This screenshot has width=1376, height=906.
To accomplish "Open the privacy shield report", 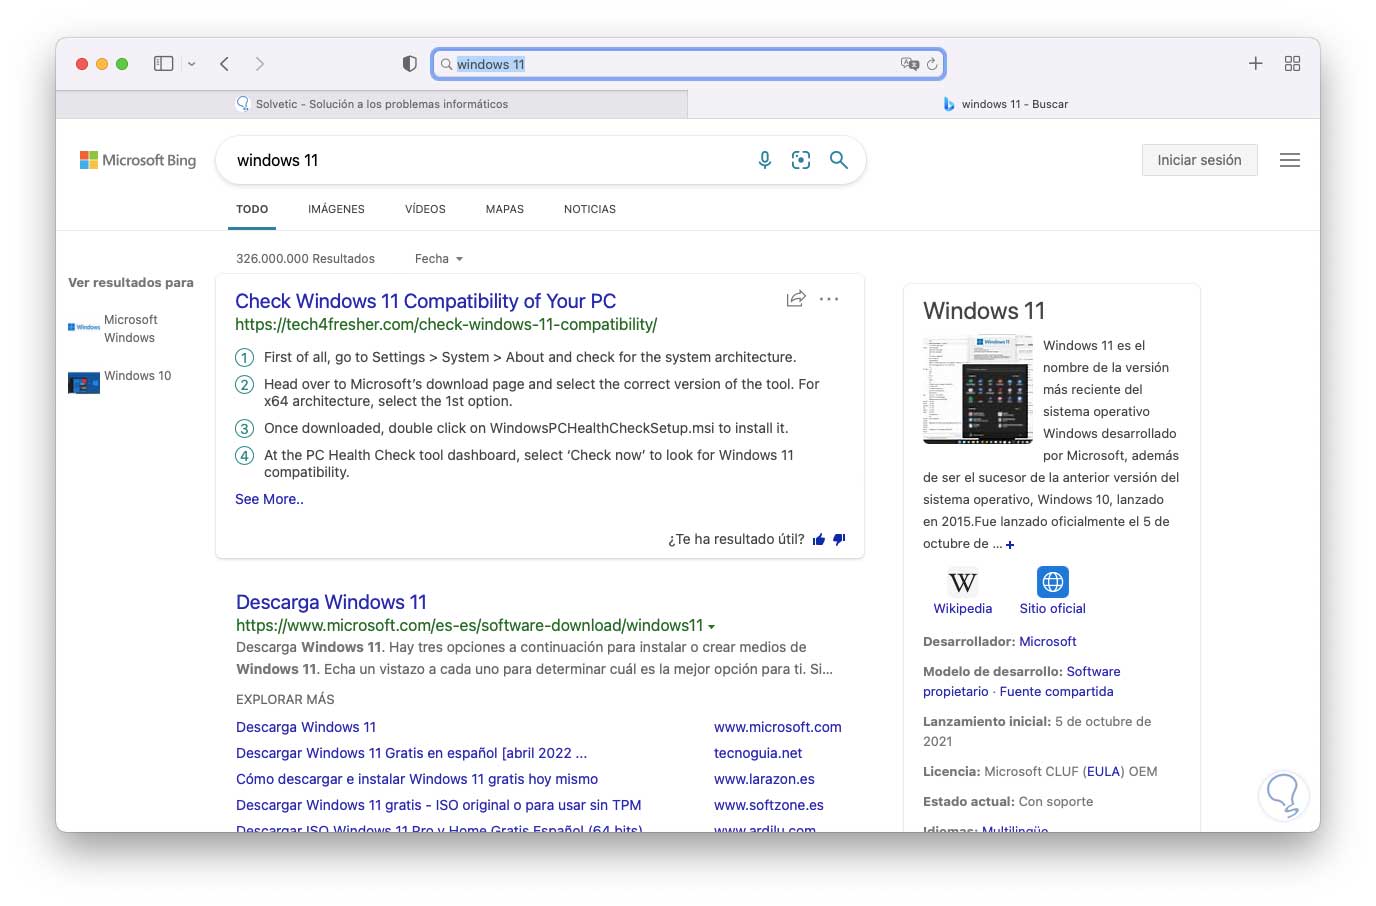I will (409, 64).
